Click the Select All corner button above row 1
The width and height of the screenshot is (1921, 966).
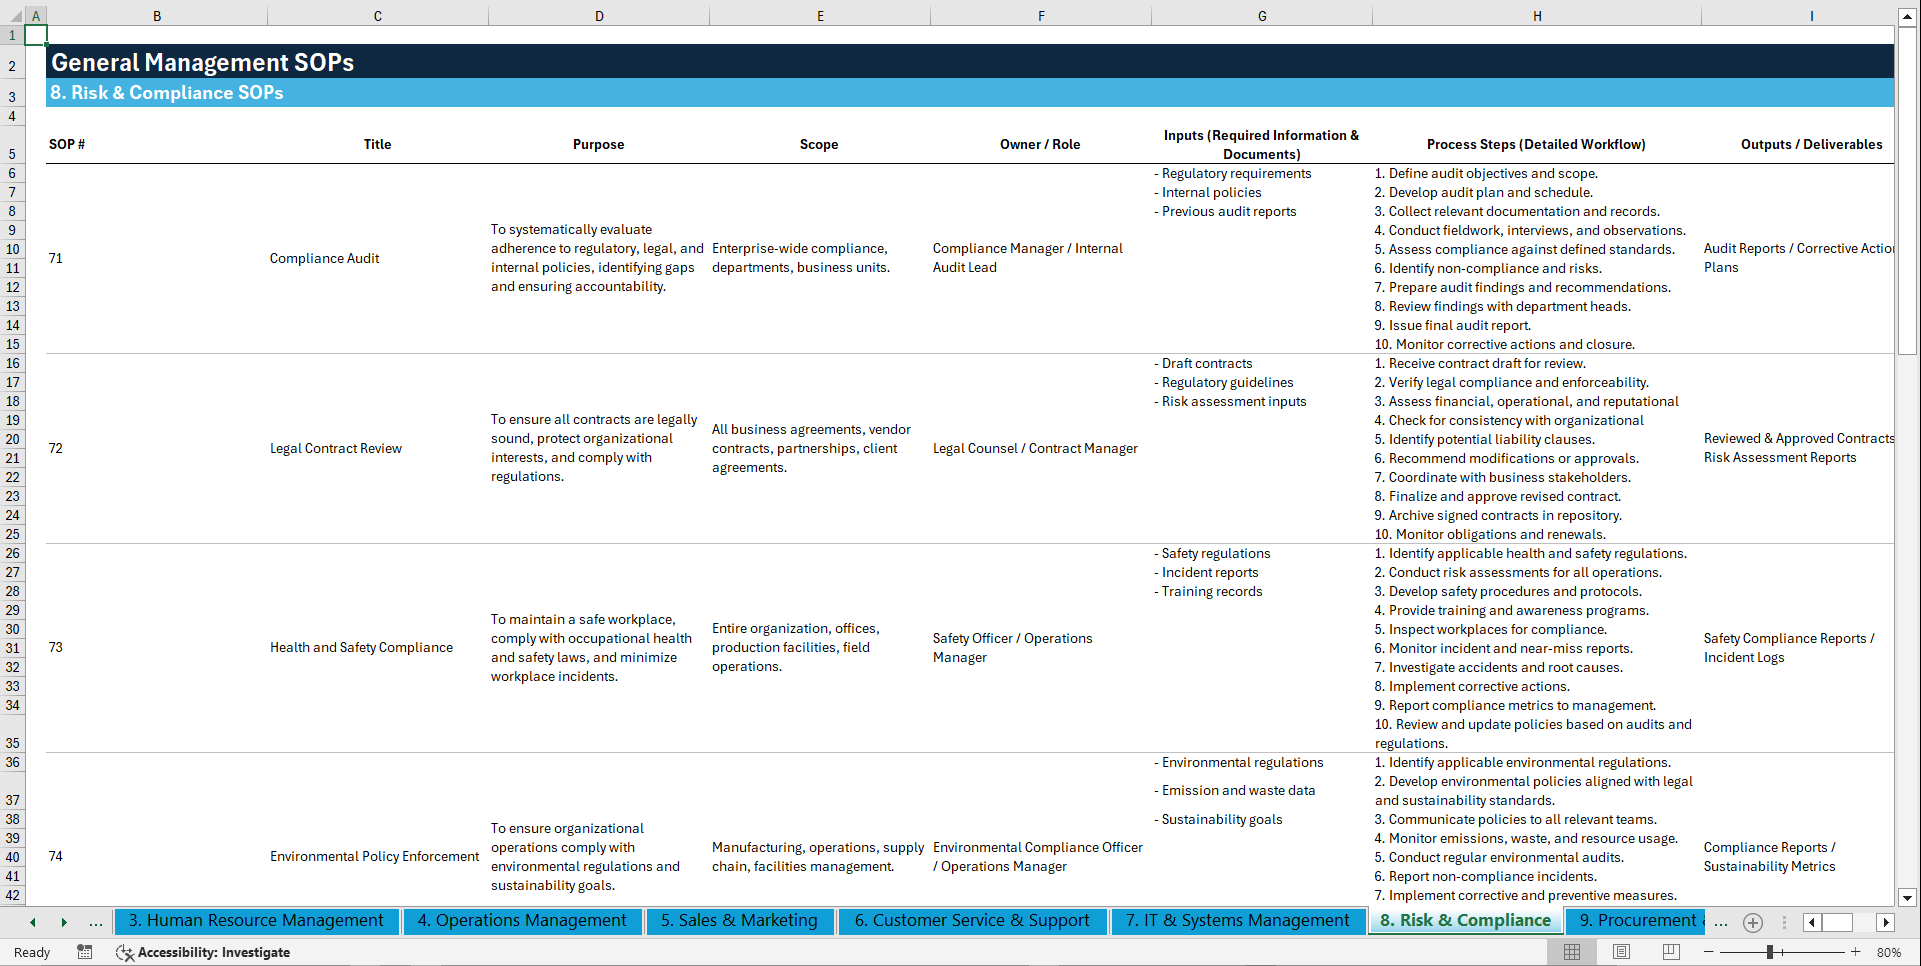(x=14, y=16)
